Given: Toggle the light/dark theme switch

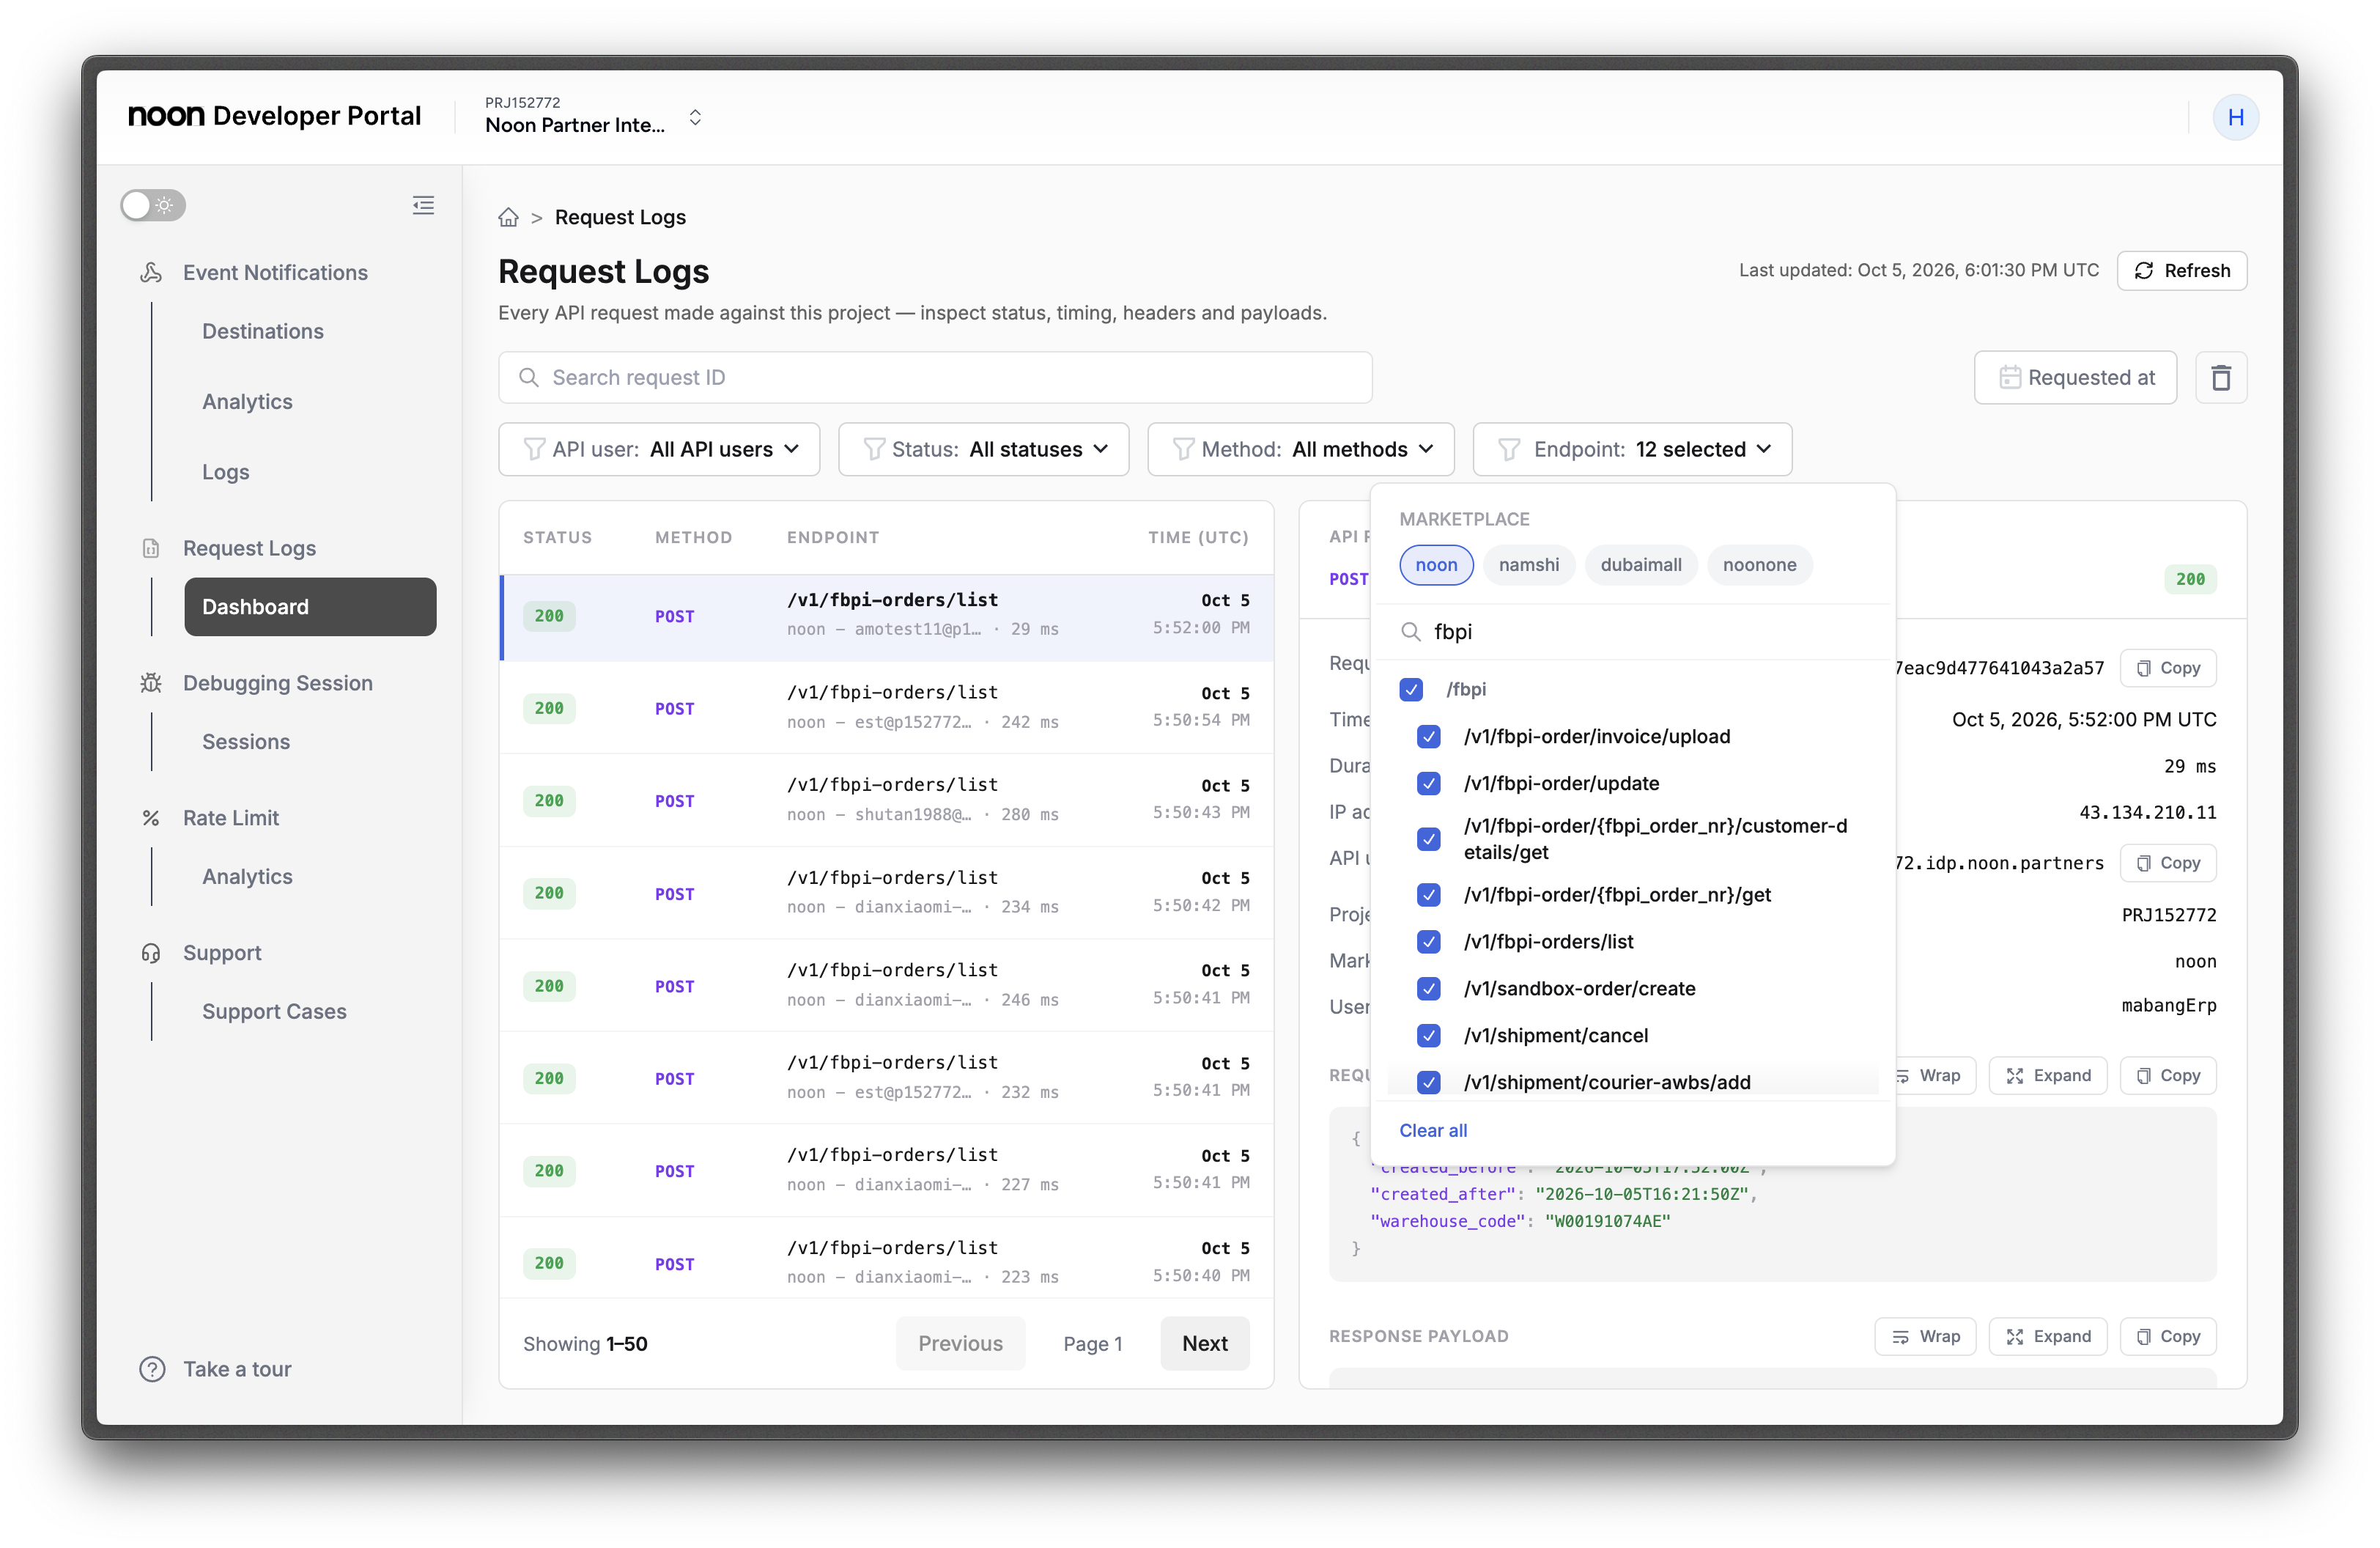Looking at the screenshot, I should (153, 205).
